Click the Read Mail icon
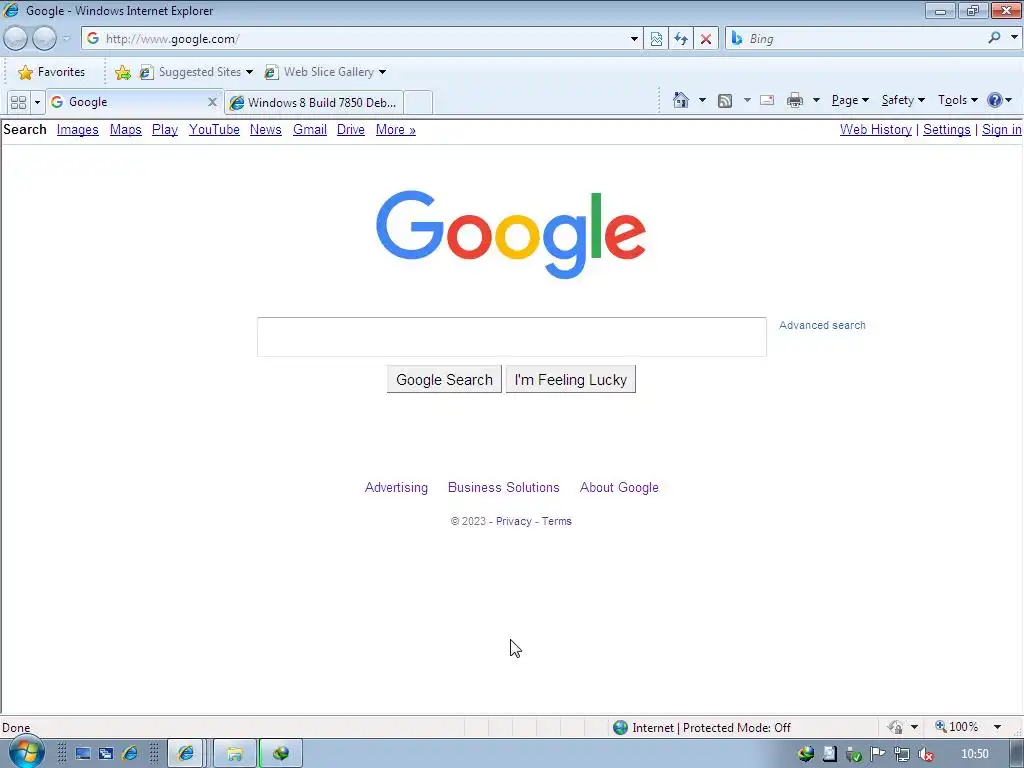 pos(767,100)
